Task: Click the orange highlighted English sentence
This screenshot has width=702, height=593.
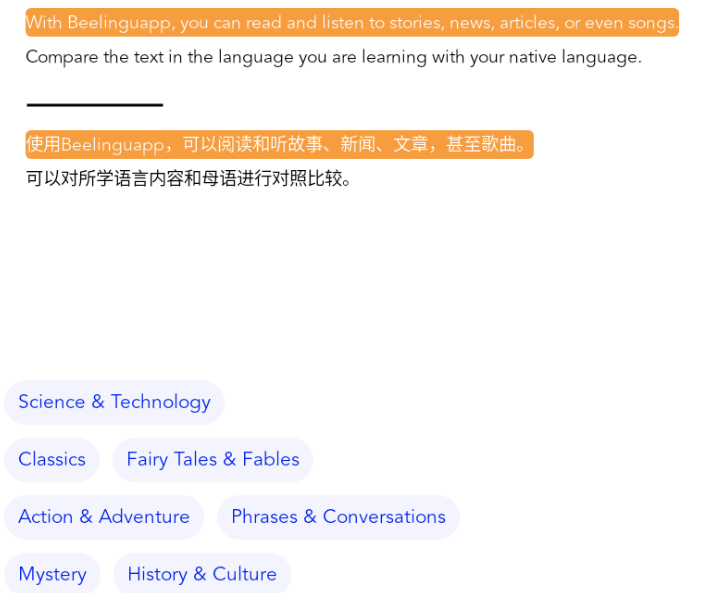Action: [x=352, y=23]
